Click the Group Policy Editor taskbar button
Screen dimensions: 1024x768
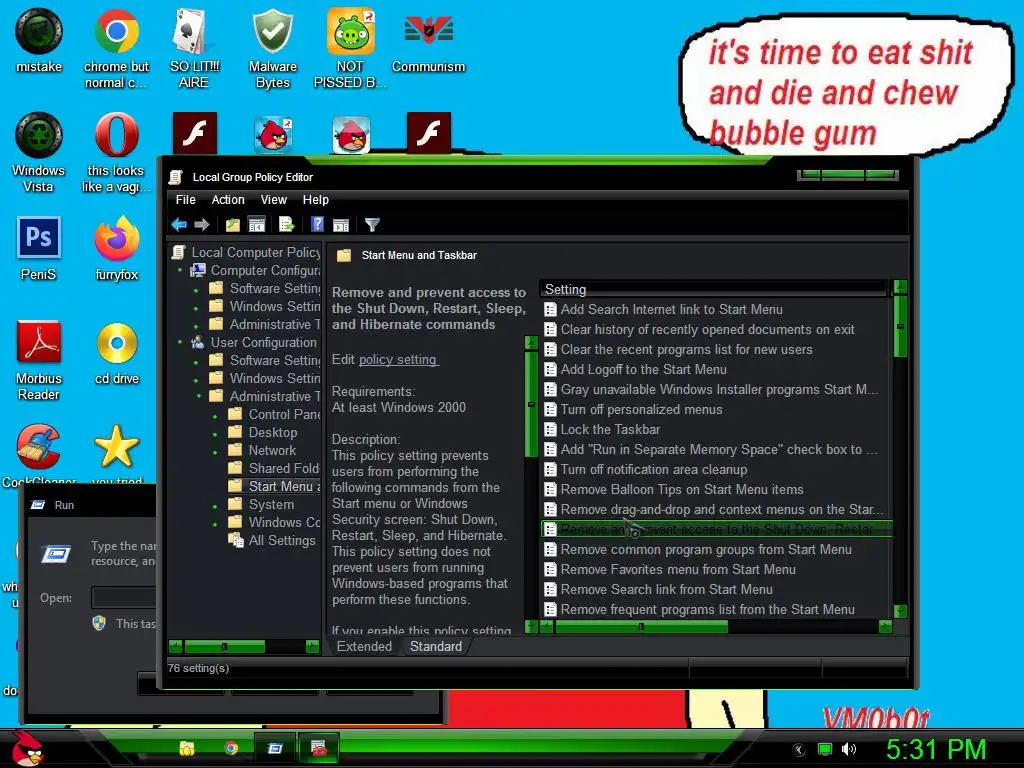pos(319,748)
